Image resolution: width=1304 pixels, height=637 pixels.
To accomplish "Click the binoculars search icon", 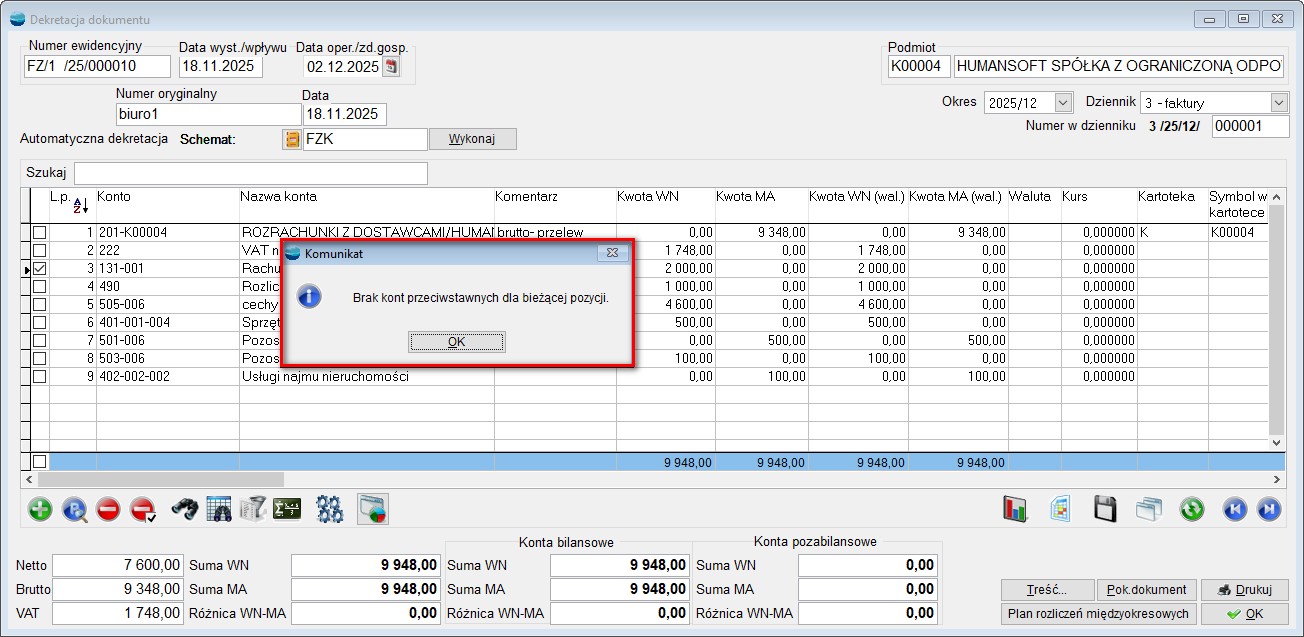I will [184, 509].
